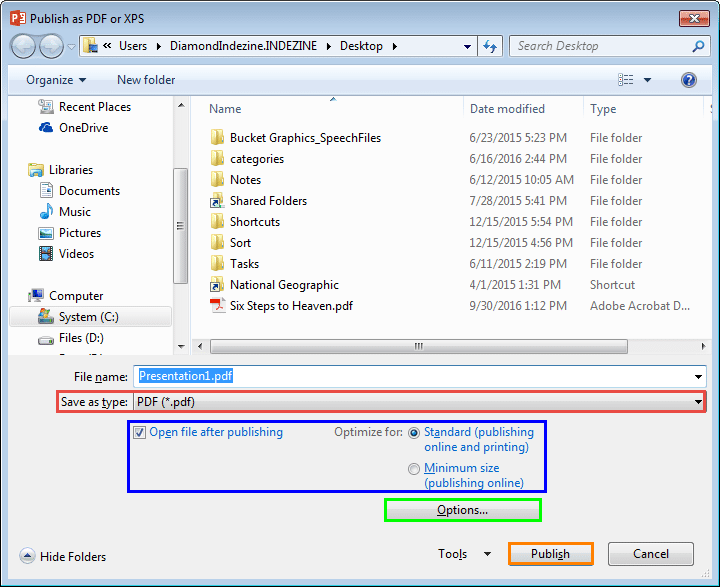The width and height of the screenshot is (720, 587).
Task: Select National Geographic shortcut icon
Action: (x=217, y=285)
